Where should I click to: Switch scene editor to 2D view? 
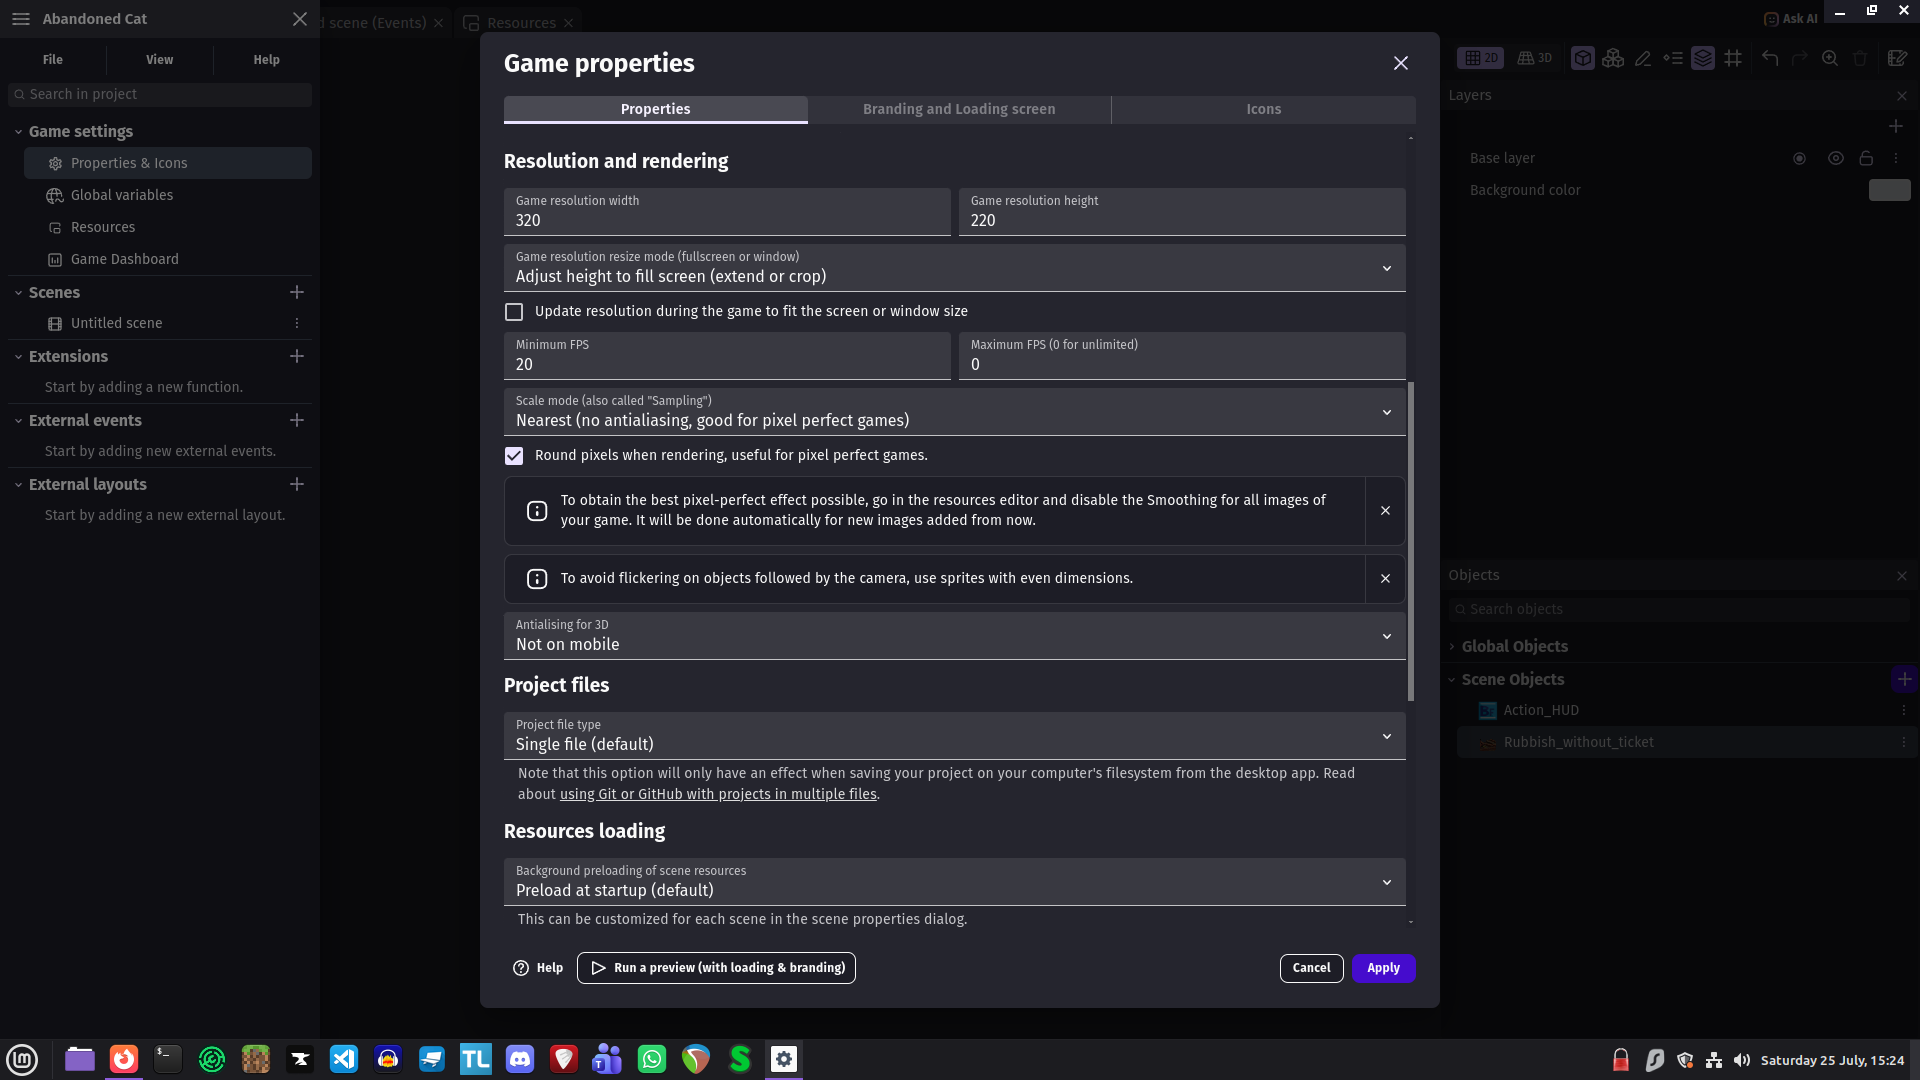point(1481,58)
